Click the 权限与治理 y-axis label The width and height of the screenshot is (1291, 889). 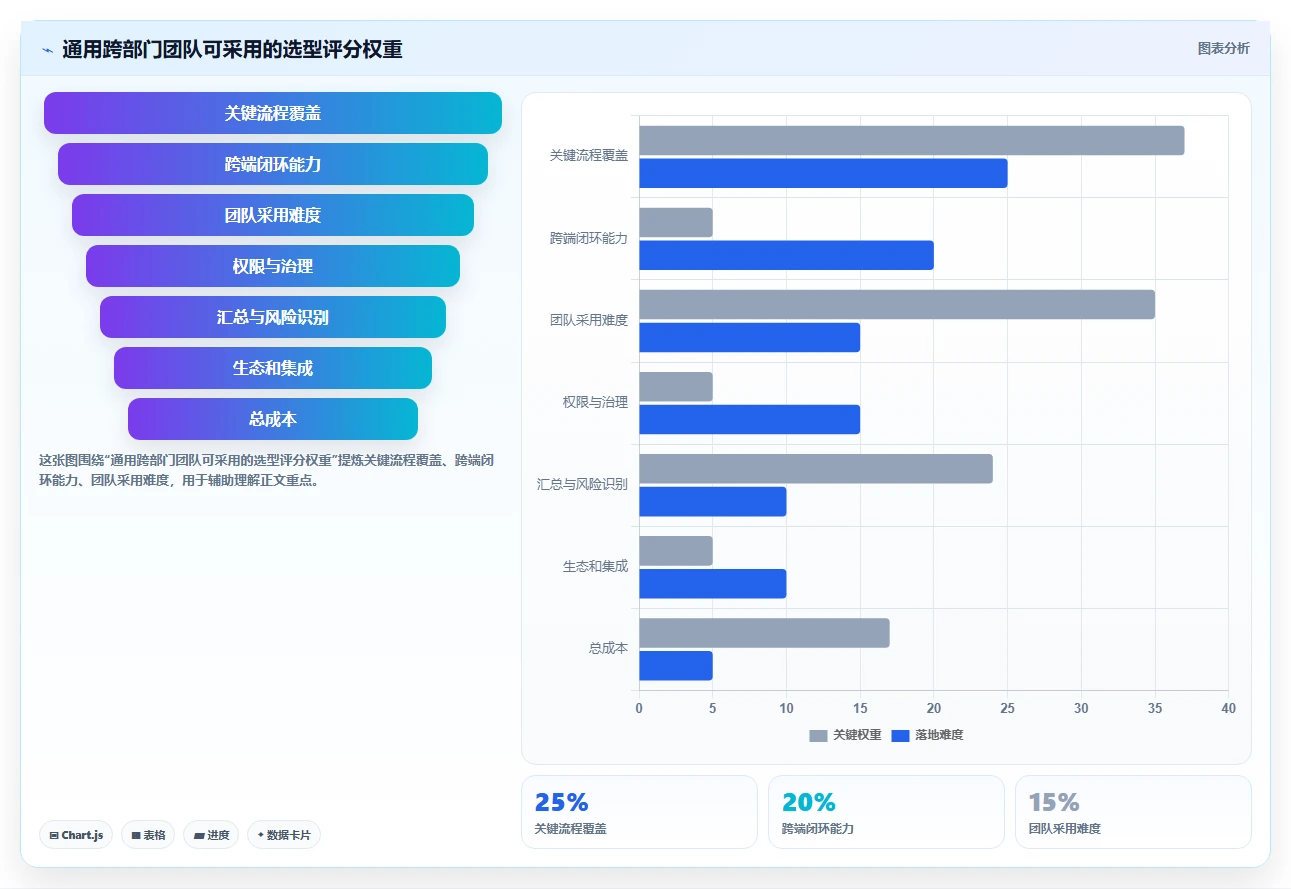coord(595,402)
